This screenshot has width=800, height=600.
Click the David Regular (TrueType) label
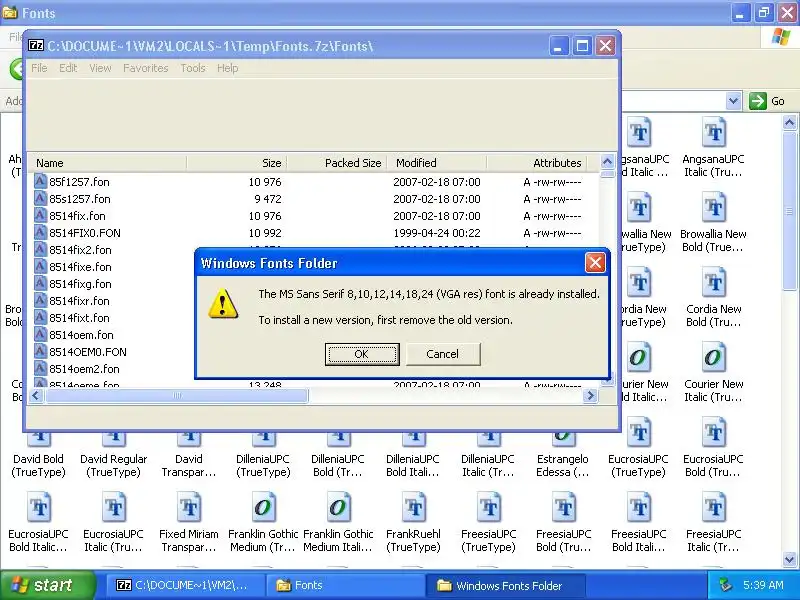pos(114,465)
